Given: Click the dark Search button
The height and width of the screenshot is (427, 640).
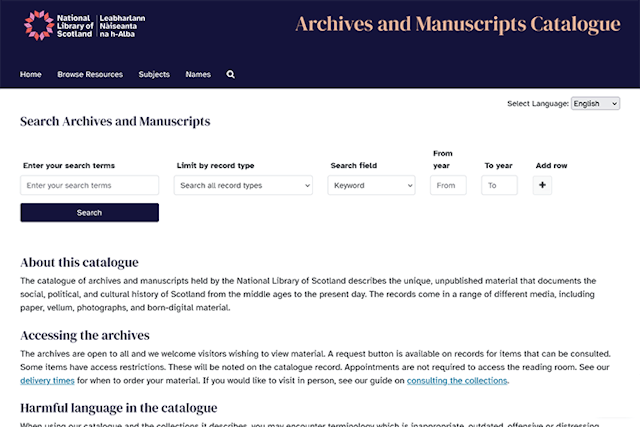Looking at the screenshot, I should 89,213.
